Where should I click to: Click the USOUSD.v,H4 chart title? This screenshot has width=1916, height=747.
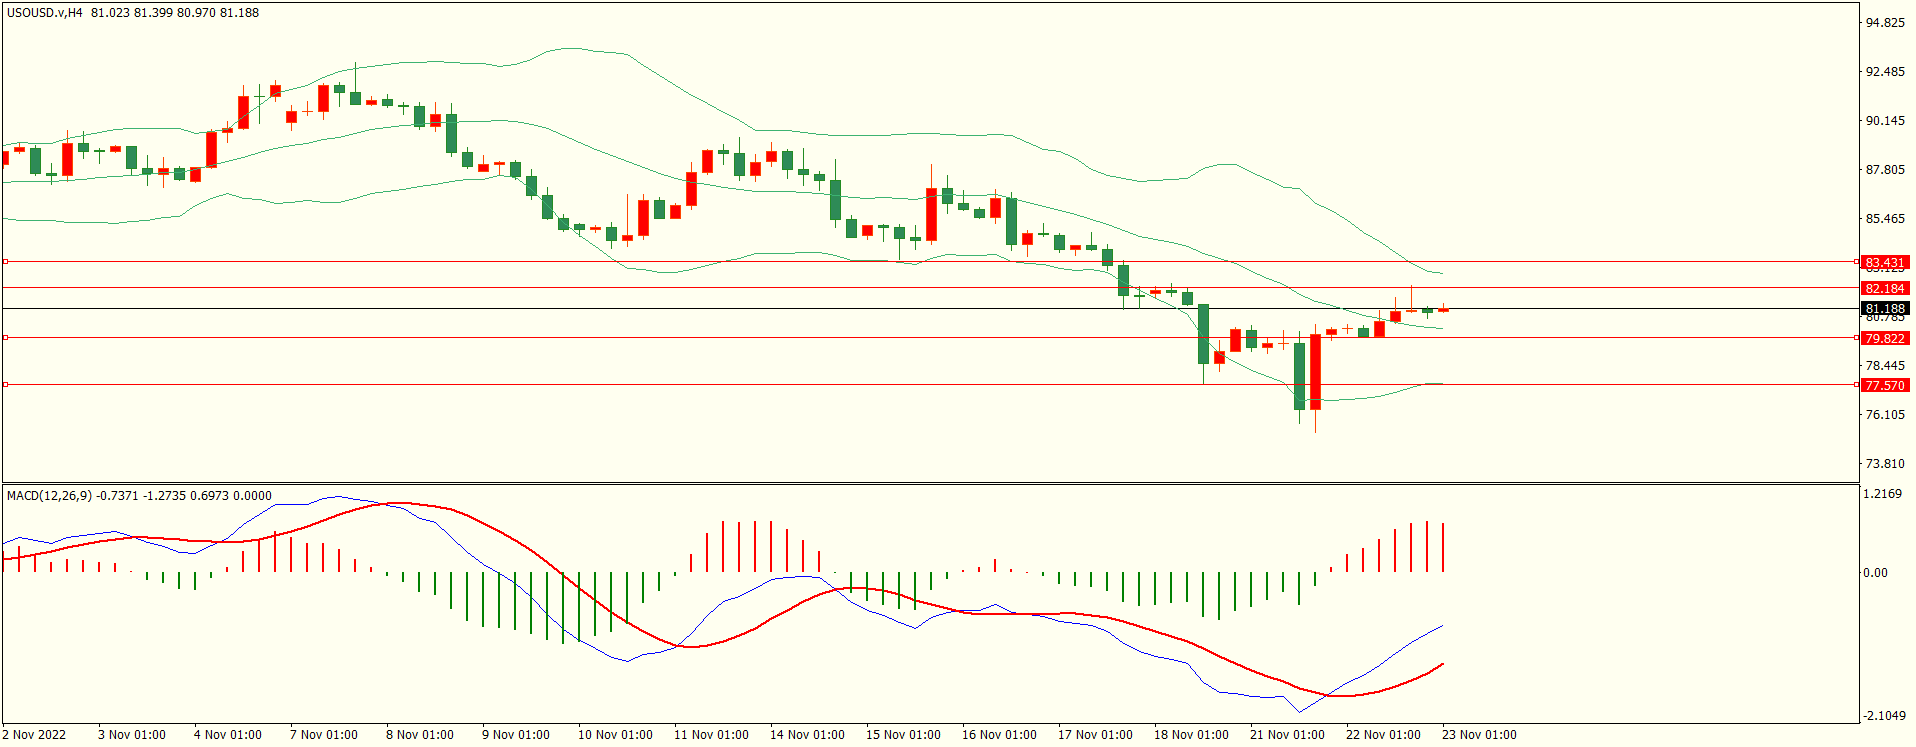coord(45,13)
